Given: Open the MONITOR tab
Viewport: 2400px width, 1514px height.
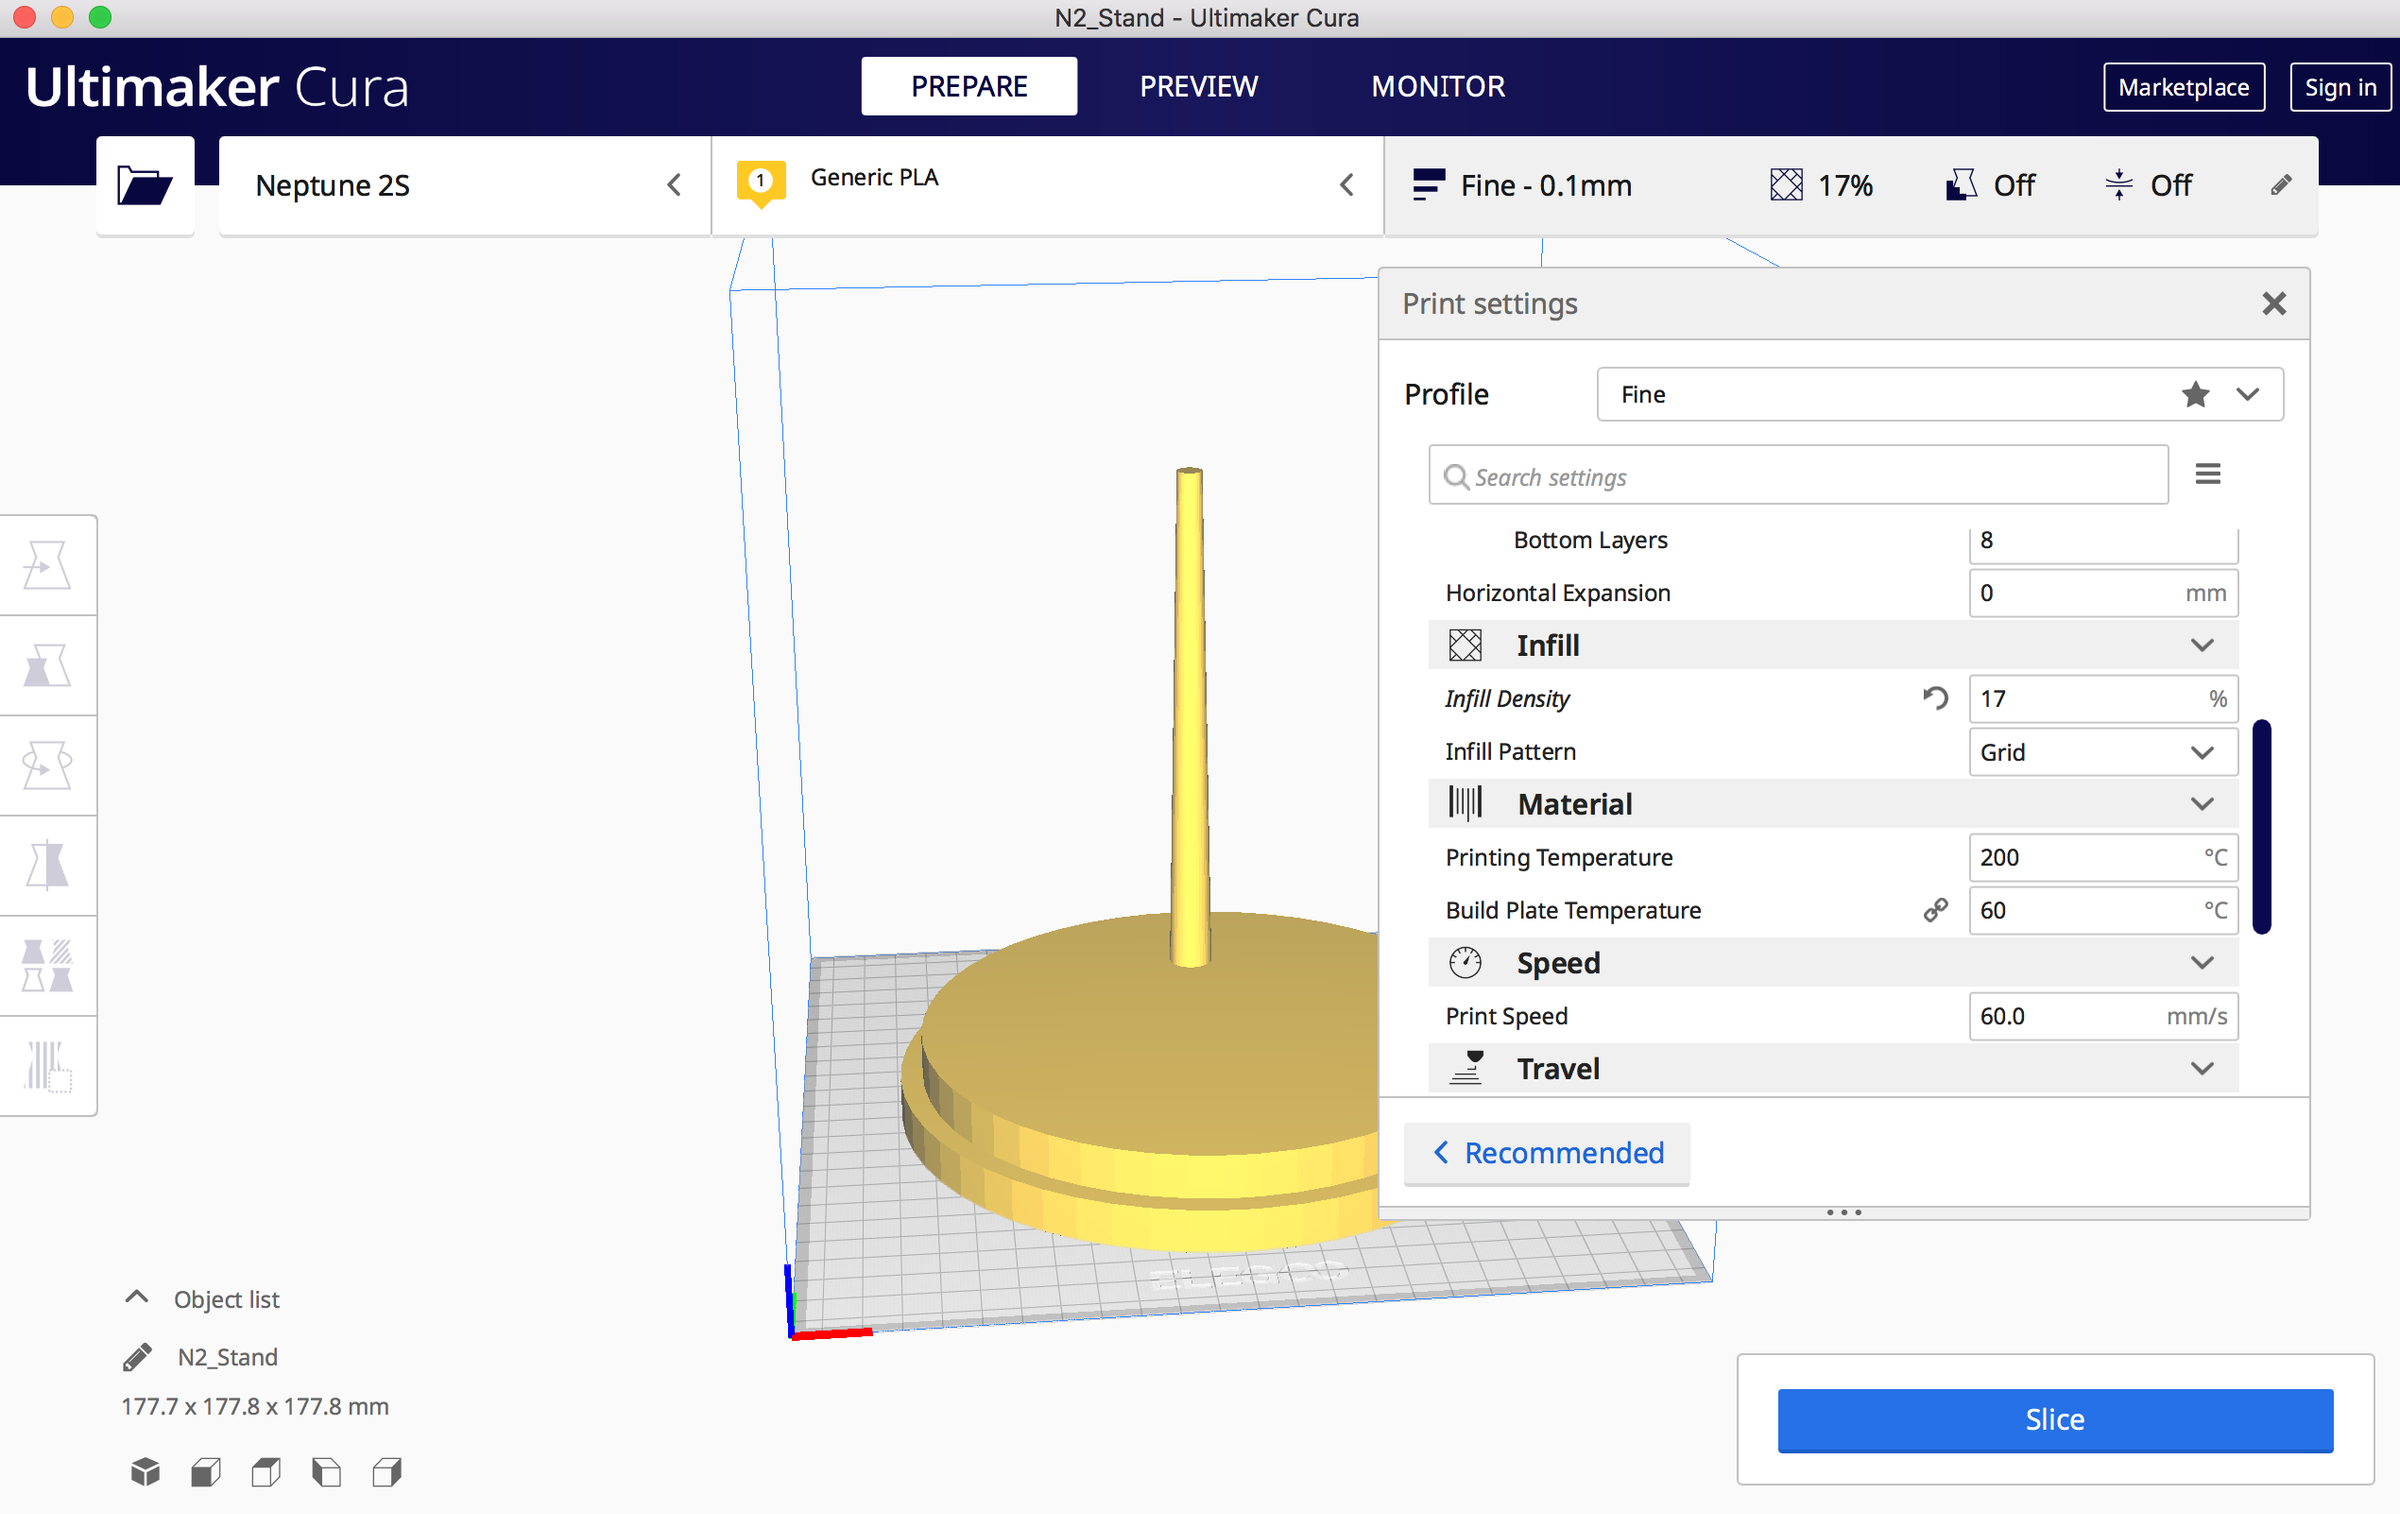Looking at the screenshot, I should [1437, 86].
